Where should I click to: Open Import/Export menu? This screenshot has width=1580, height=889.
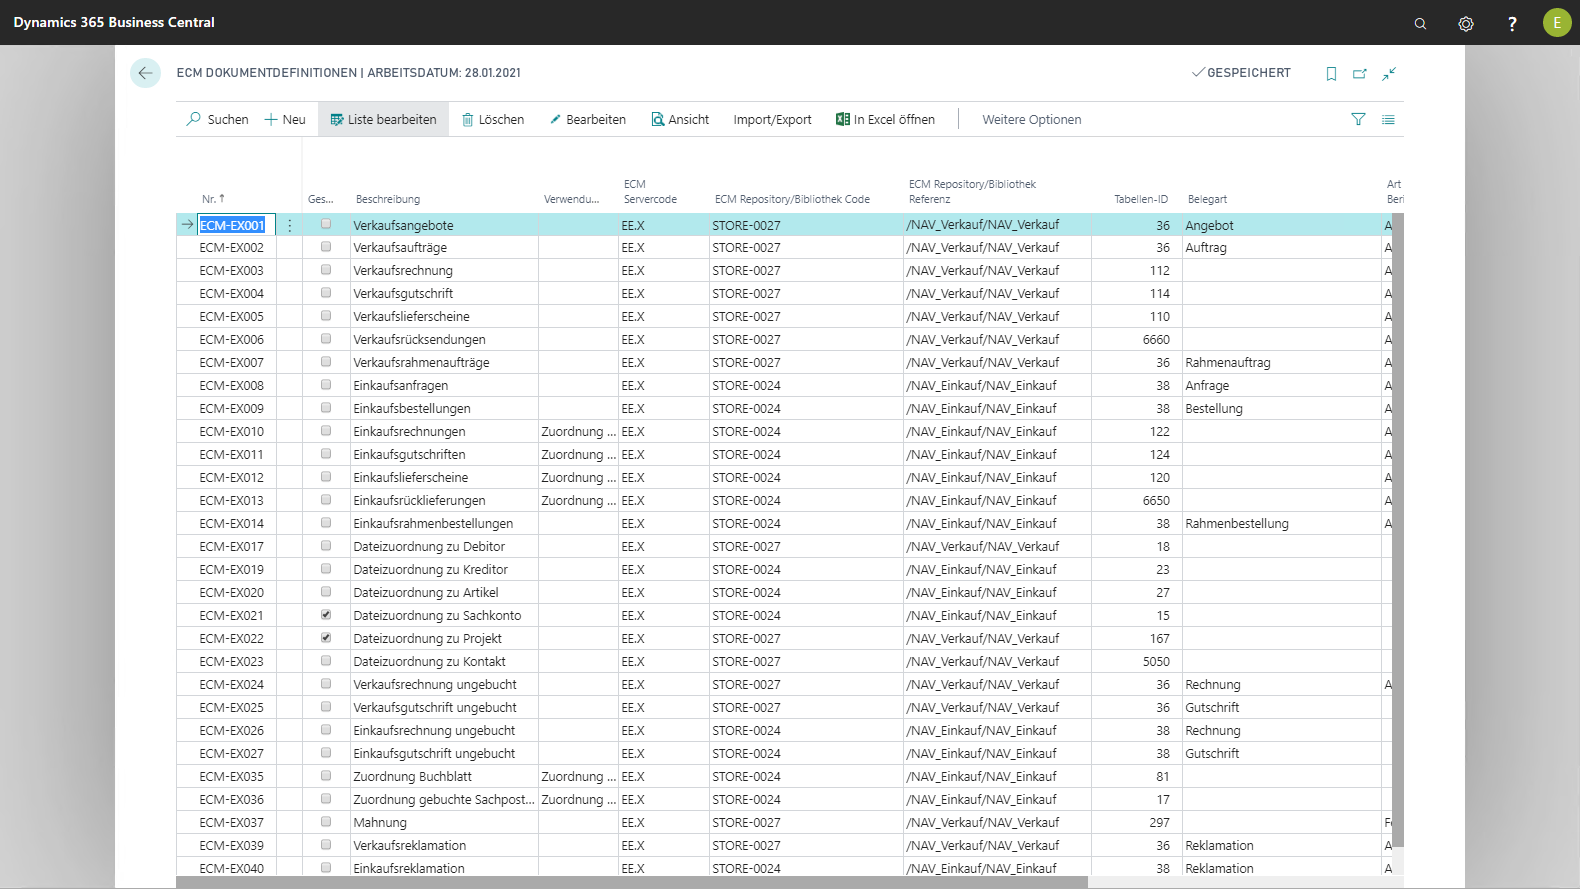(x=772, y=119)
